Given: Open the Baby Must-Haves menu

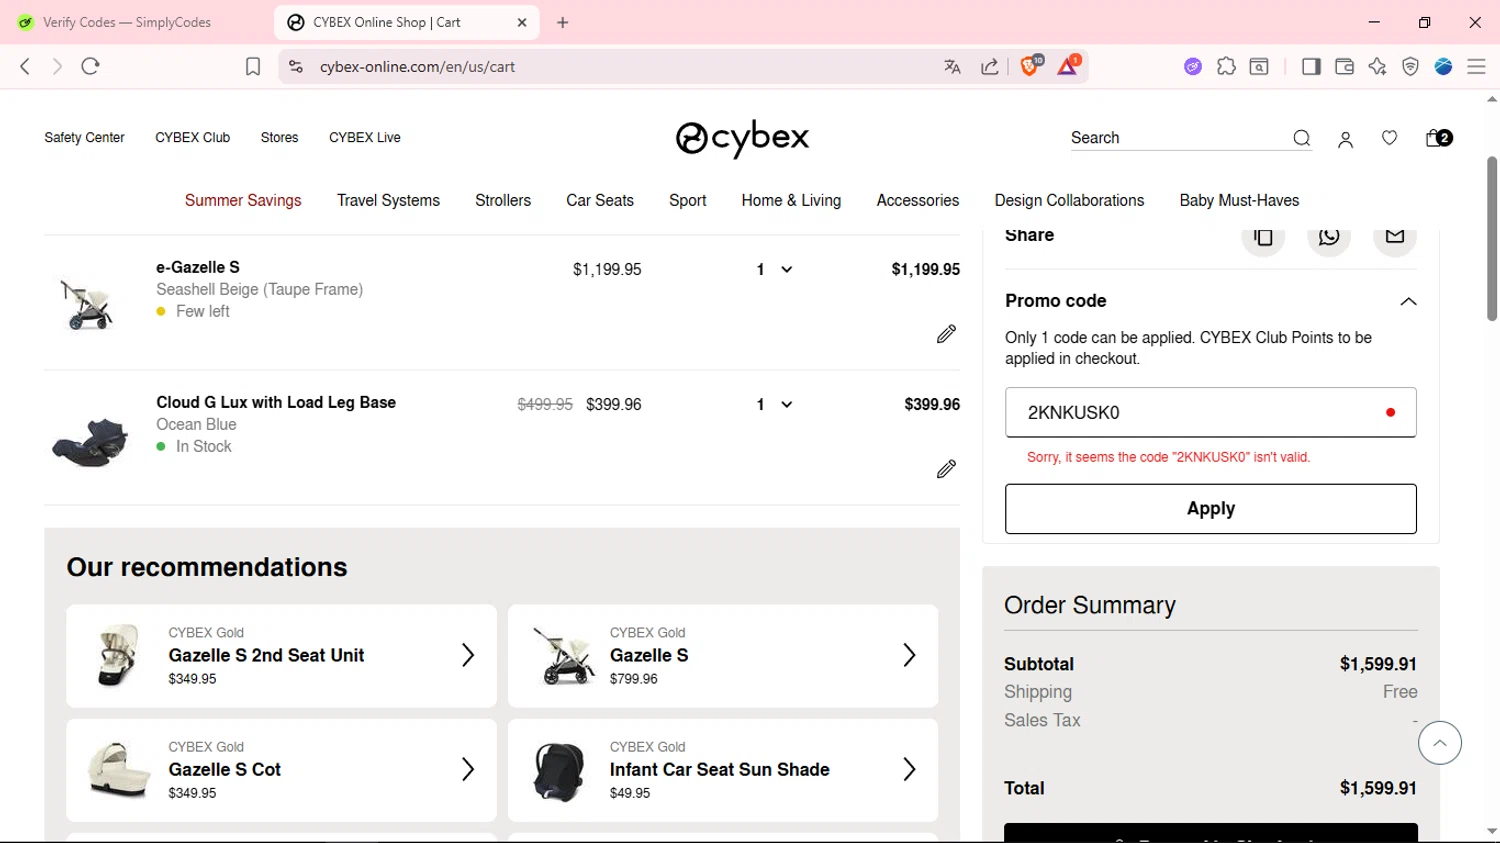Looking at the screenshot, I should tap(1239, 200).
